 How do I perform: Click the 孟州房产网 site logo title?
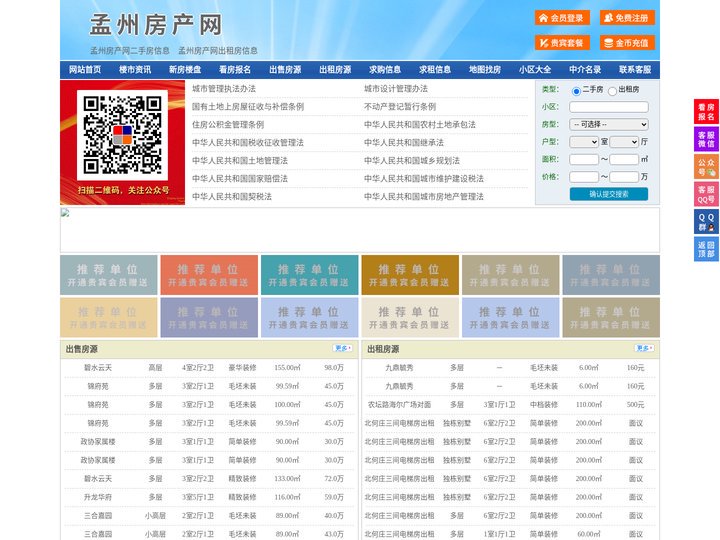tap(156, 25)
